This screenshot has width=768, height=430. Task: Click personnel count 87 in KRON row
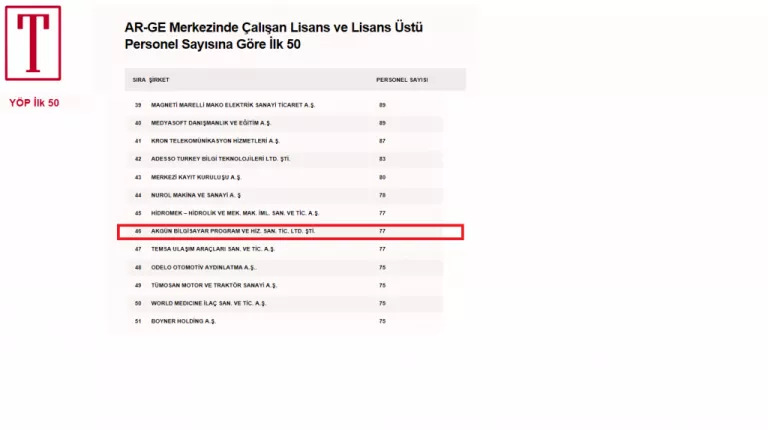click(382, 141)
